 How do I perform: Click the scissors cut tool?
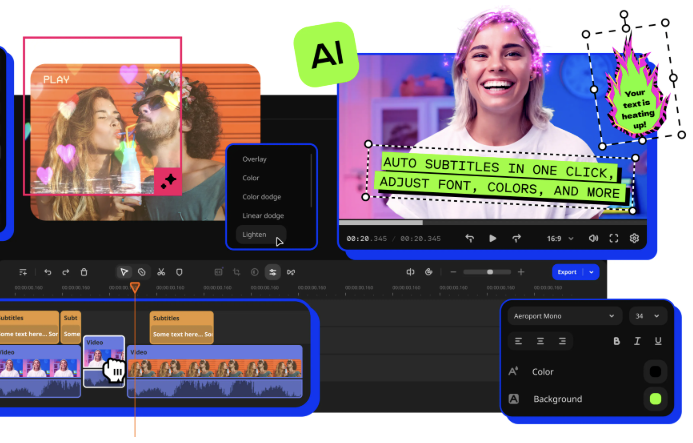(x=161, y=272)
